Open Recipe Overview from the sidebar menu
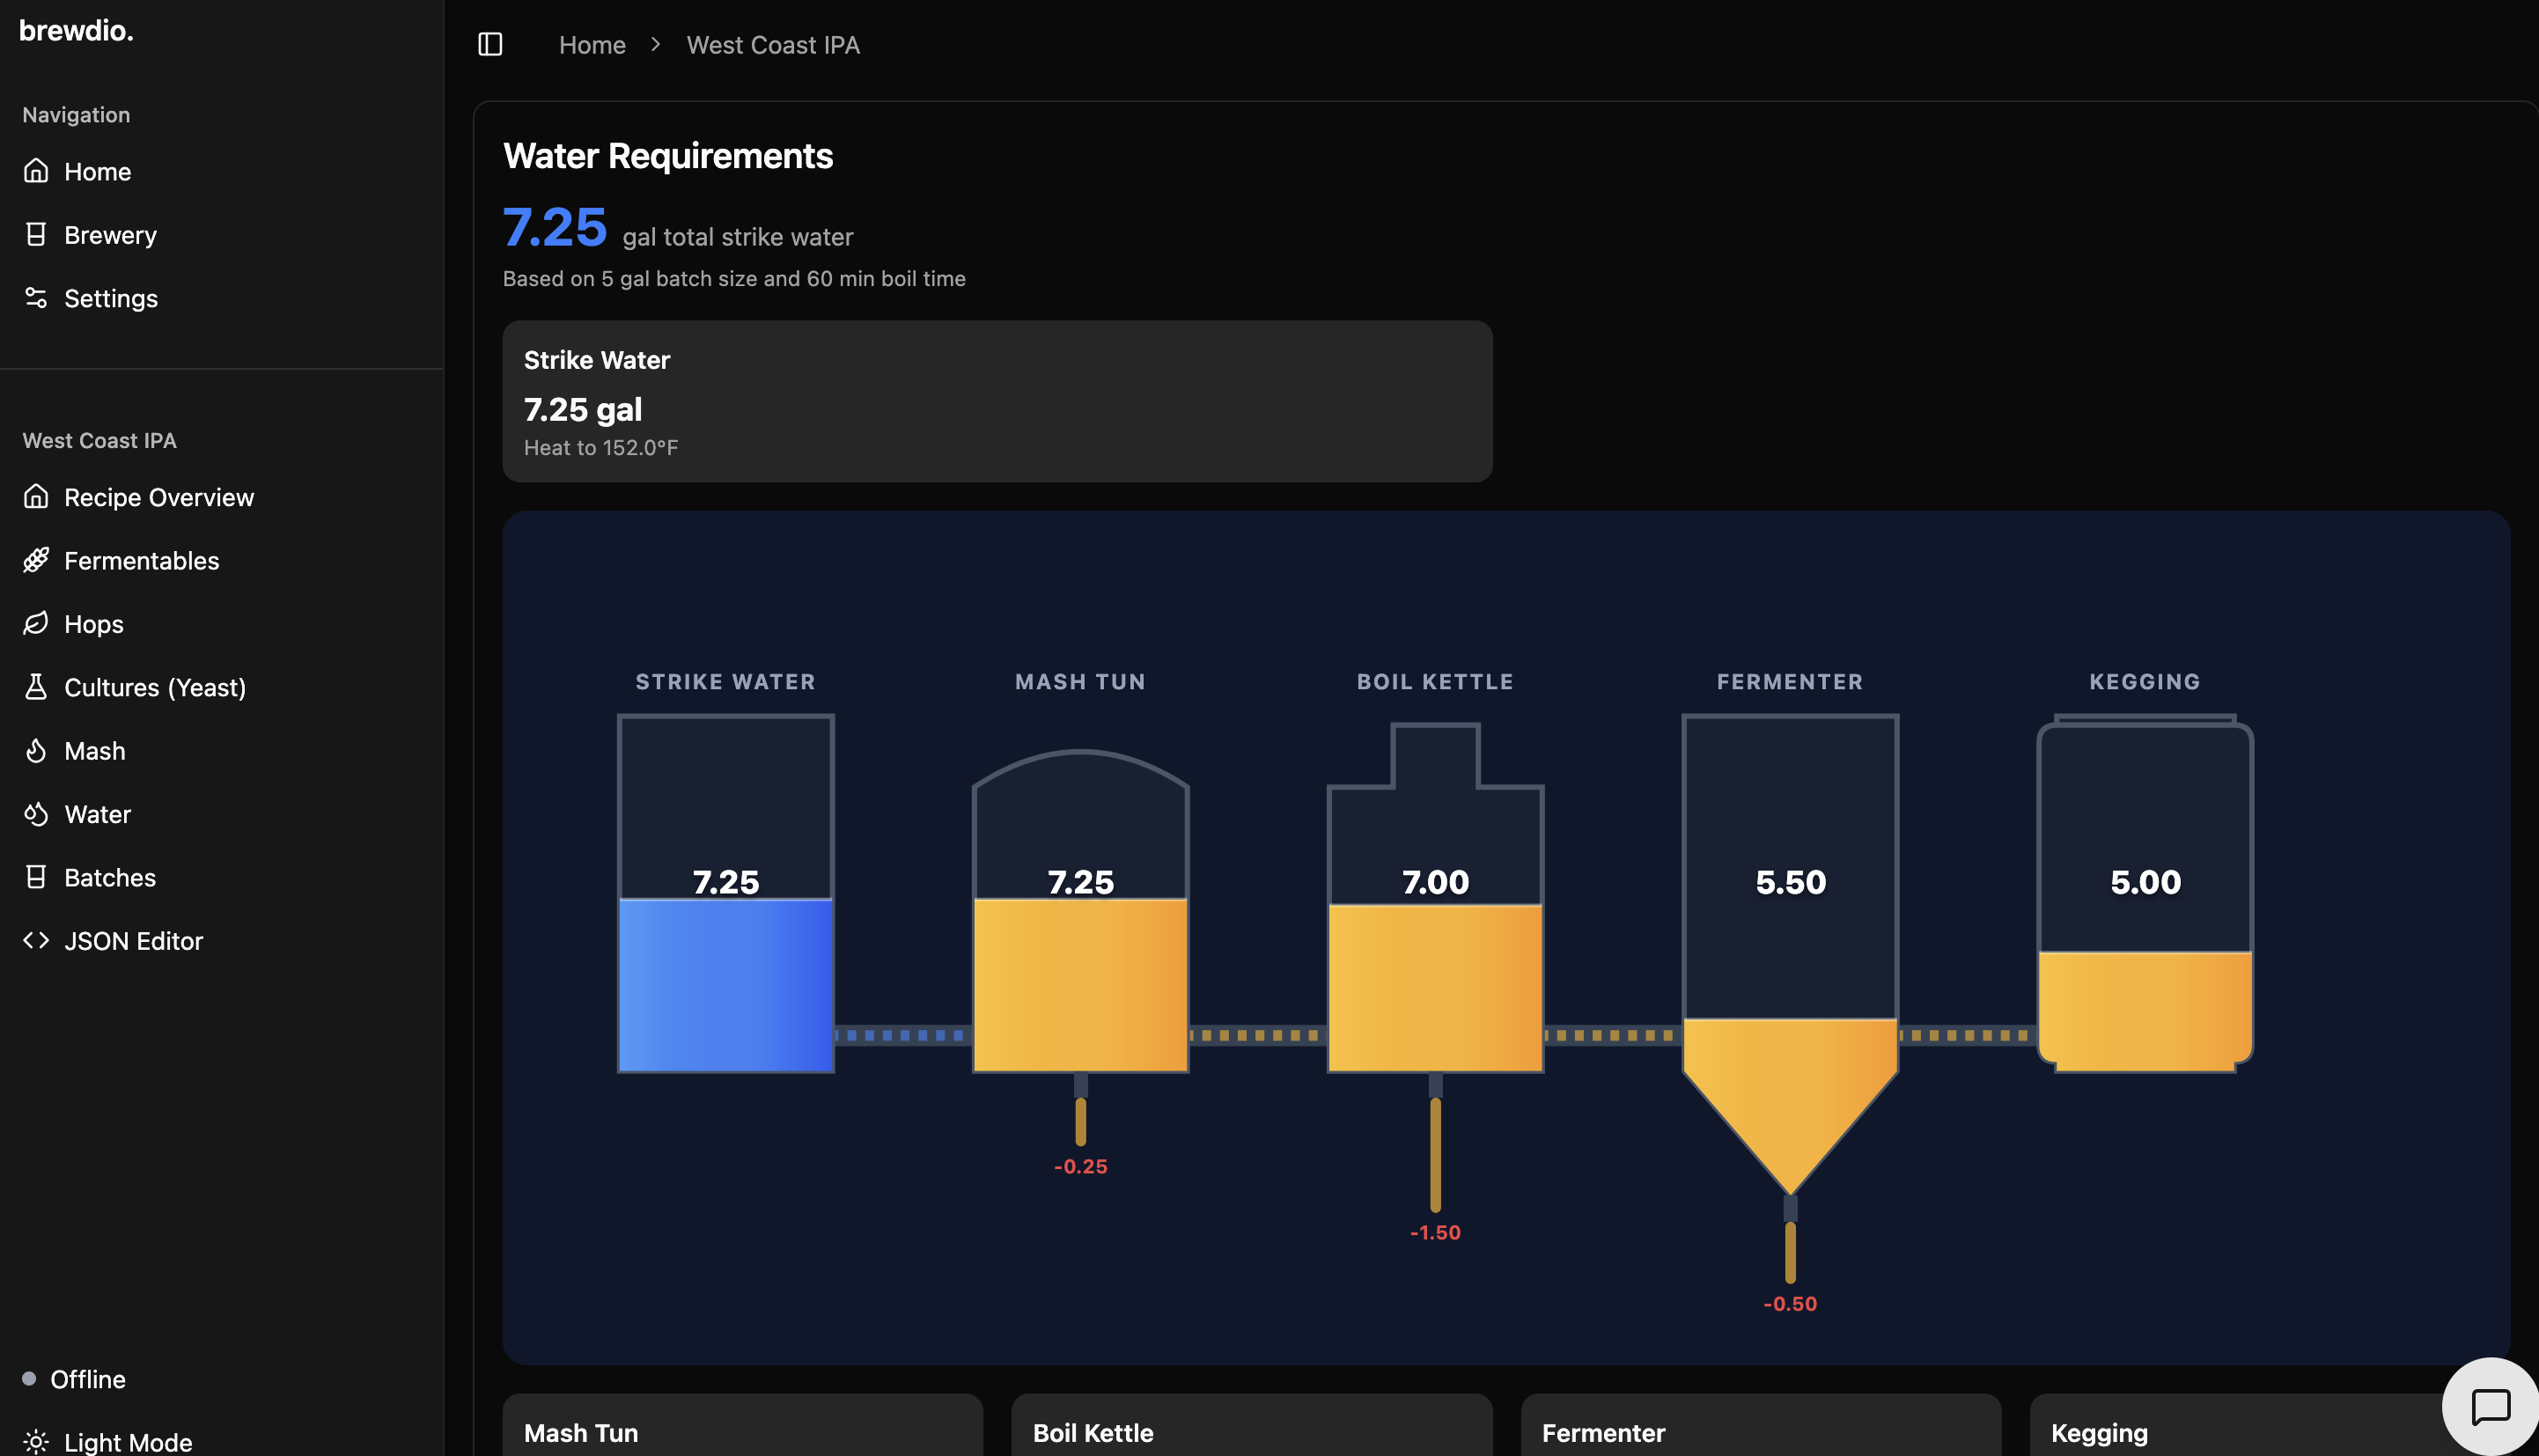This screenshot has height=1456, width=2539. 159,497
